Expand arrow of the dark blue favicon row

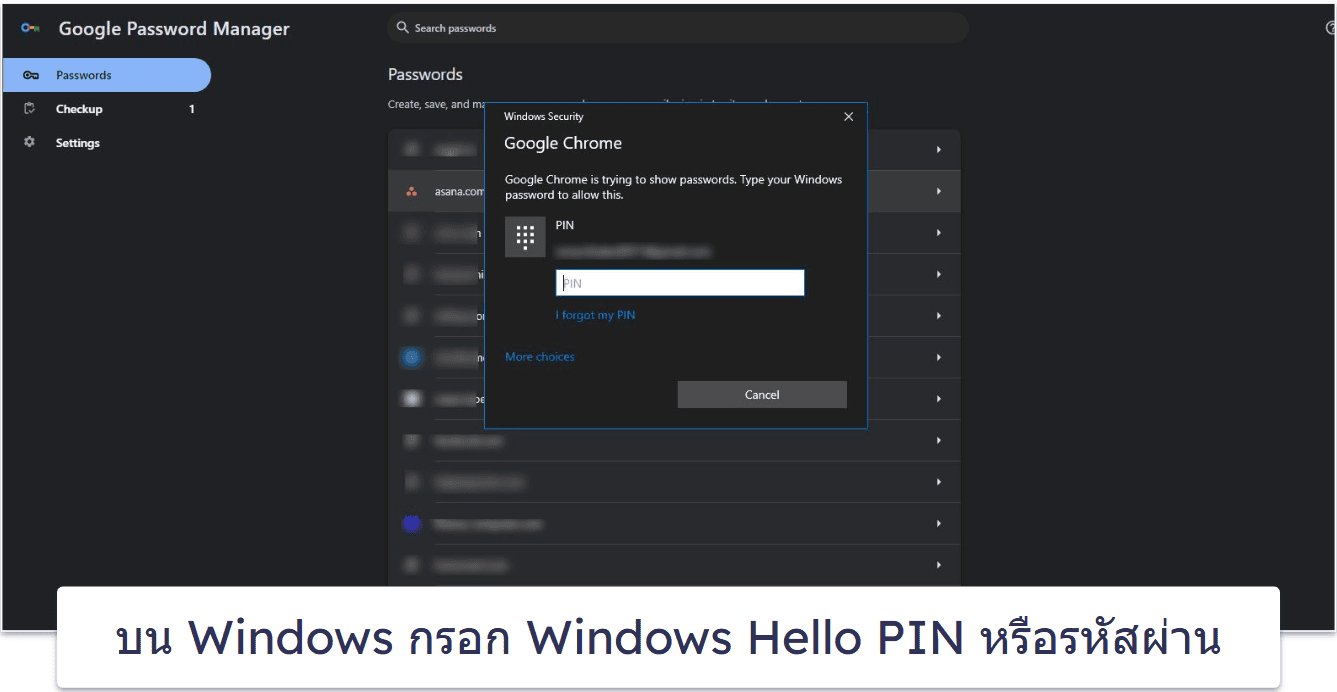(x=939, y=523)
